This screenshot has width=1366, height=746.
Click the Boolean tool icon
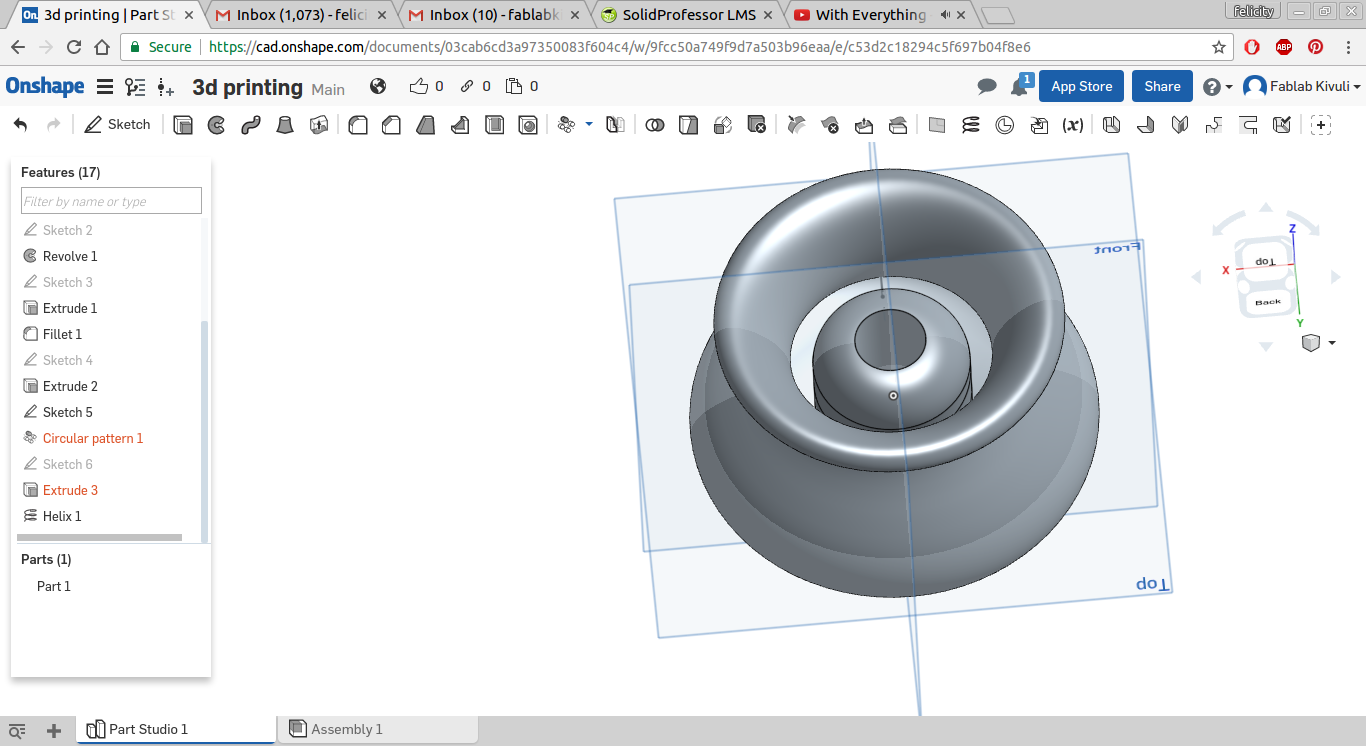[655, 125]
